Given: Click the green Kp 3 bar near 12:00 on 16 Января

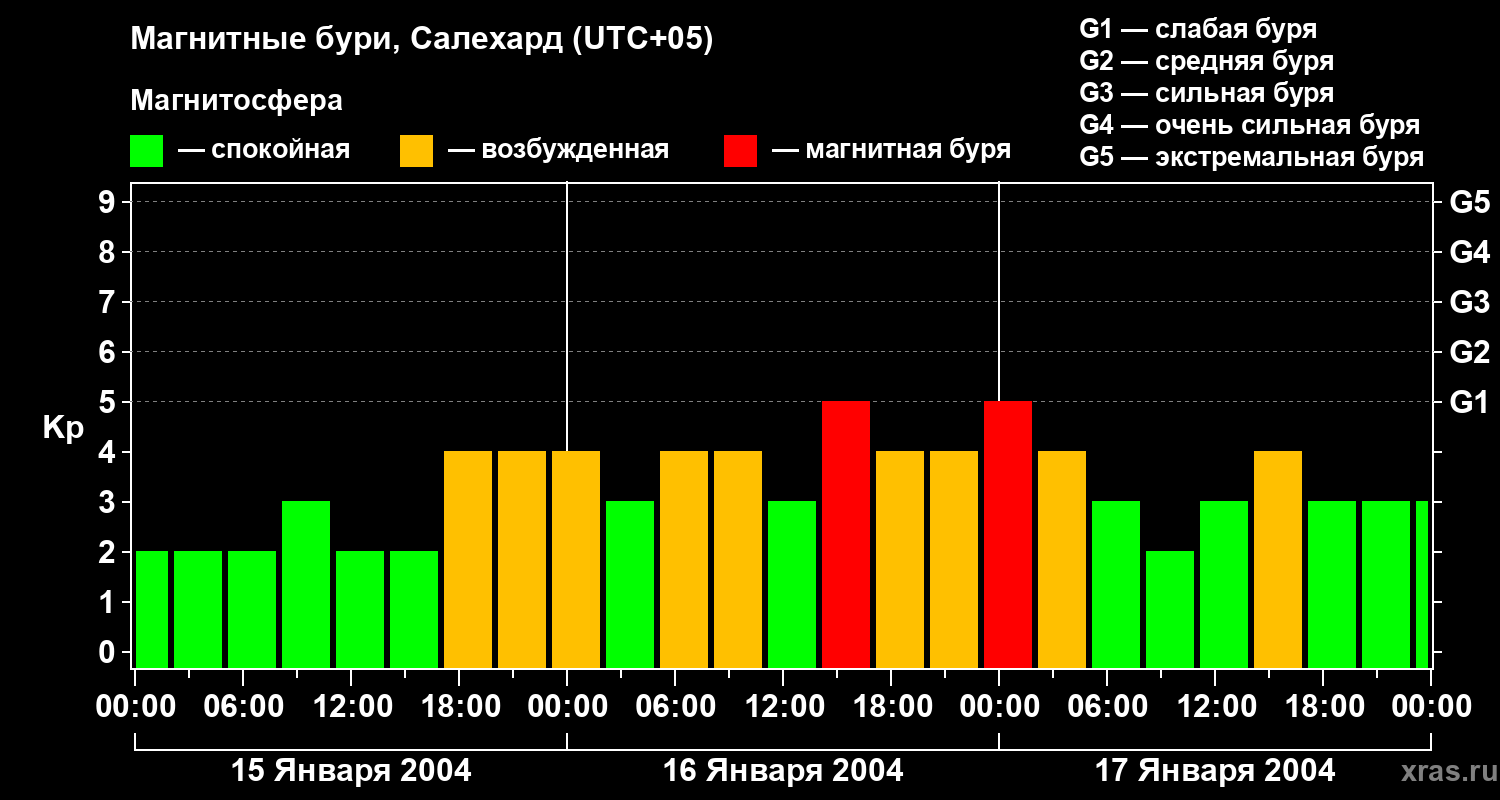Looking at the screenshot, I should coord(792,584).
